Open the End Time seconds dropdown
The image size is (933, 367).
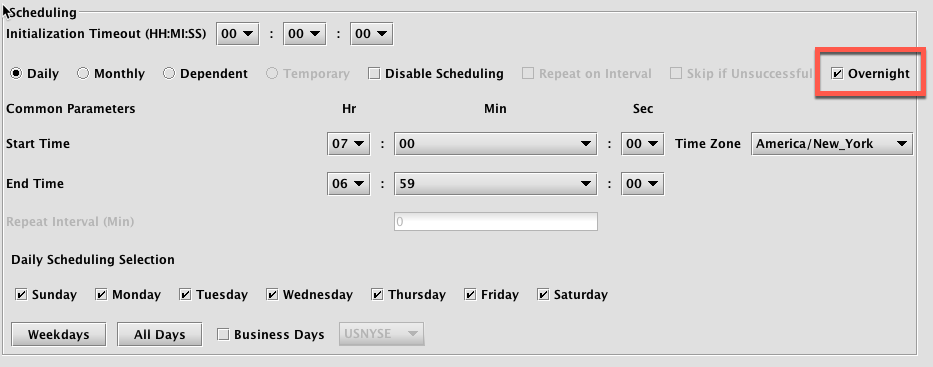[642, 184]
